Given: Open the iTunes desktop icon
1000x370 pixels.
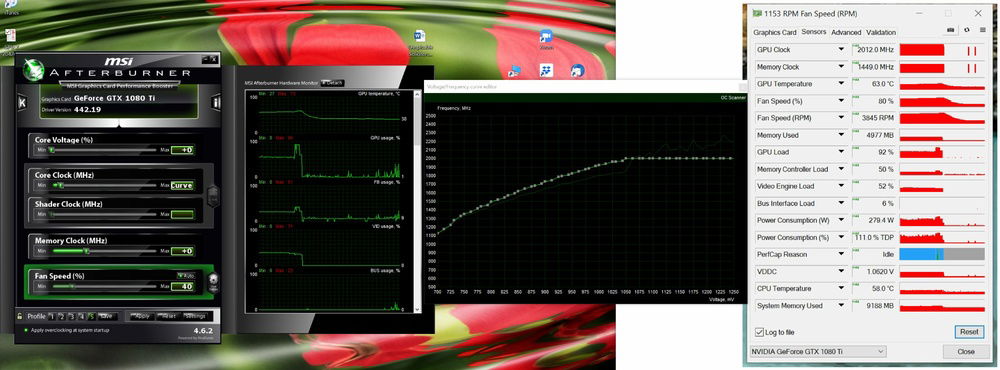Looking at the screenshot, I should point(10,8).
